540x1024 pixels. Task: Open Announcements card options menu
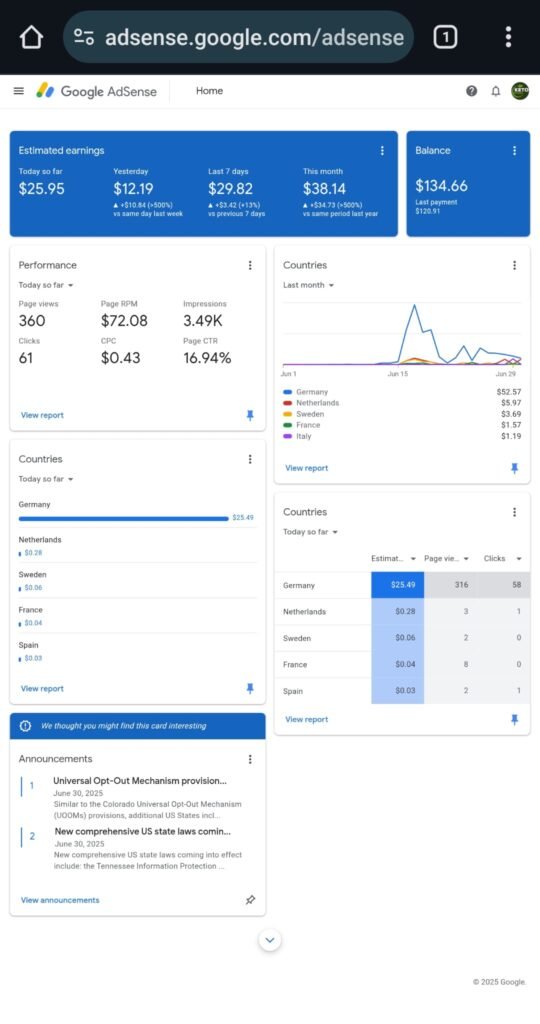click(x=250, y=759)
